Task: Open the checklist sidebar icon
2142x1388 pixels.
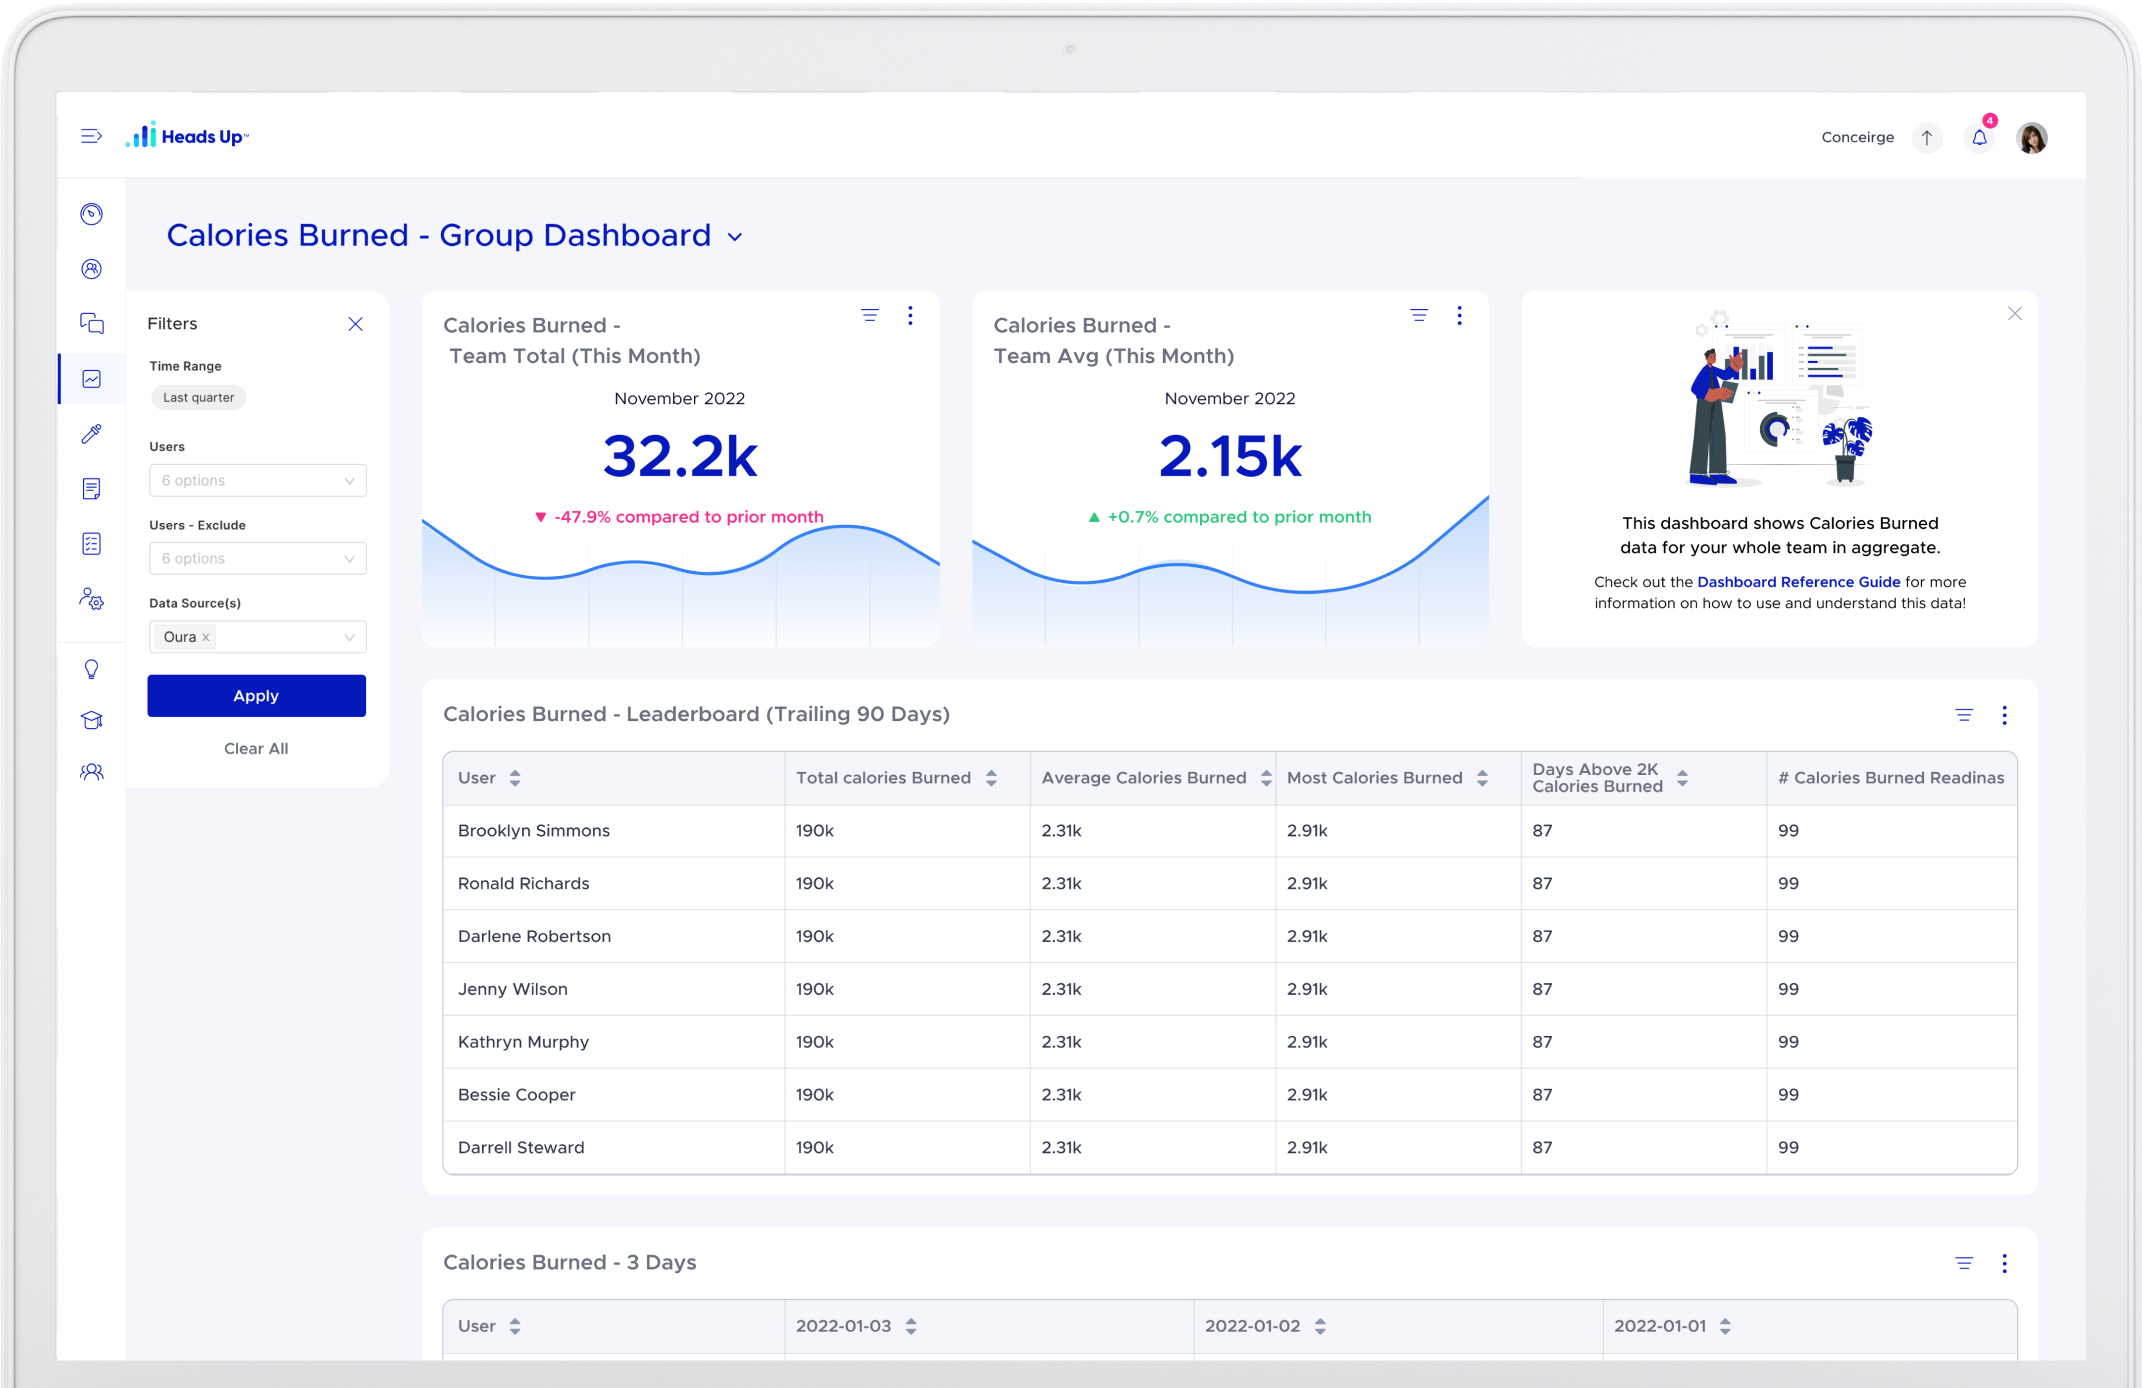Action: 92,544
